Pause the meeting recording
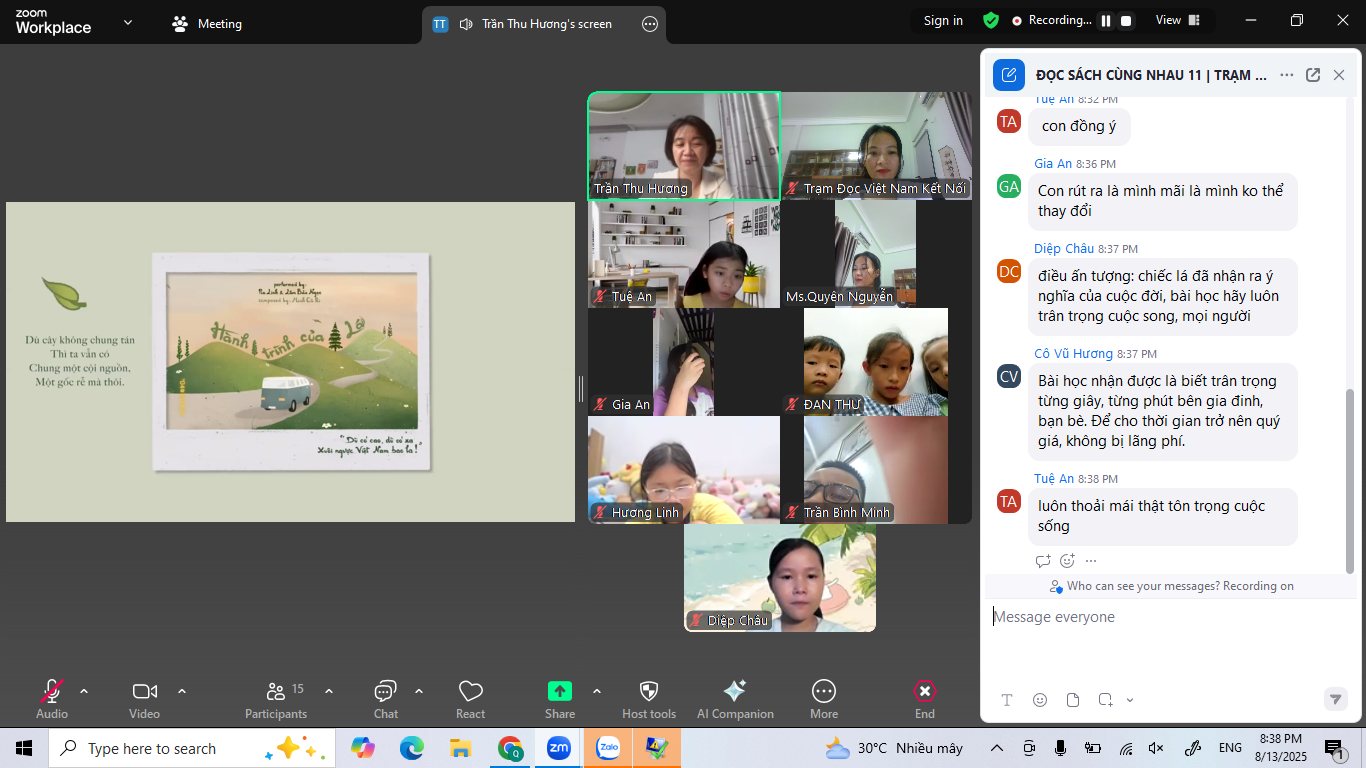This screenshot has height=768, width=1366. coord(1106,21)
